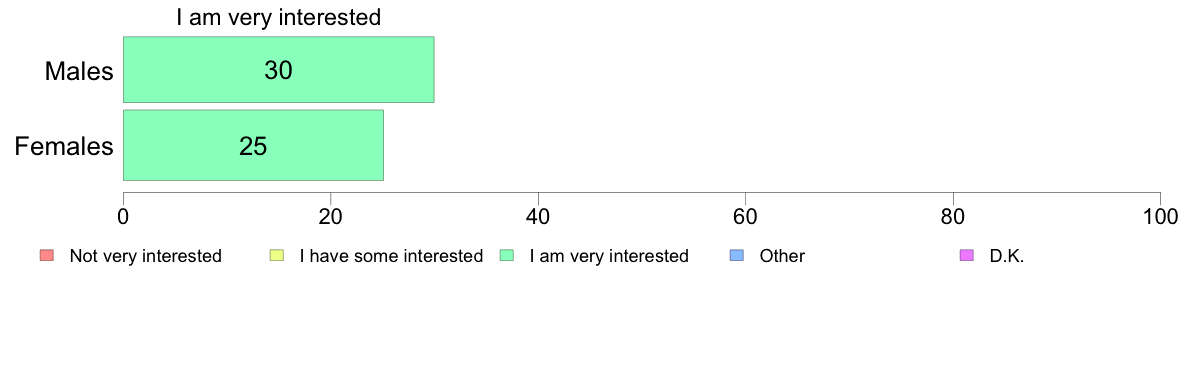Click the blue Other legend swatch
The image size is (1188, 368).
pos(737,256)
